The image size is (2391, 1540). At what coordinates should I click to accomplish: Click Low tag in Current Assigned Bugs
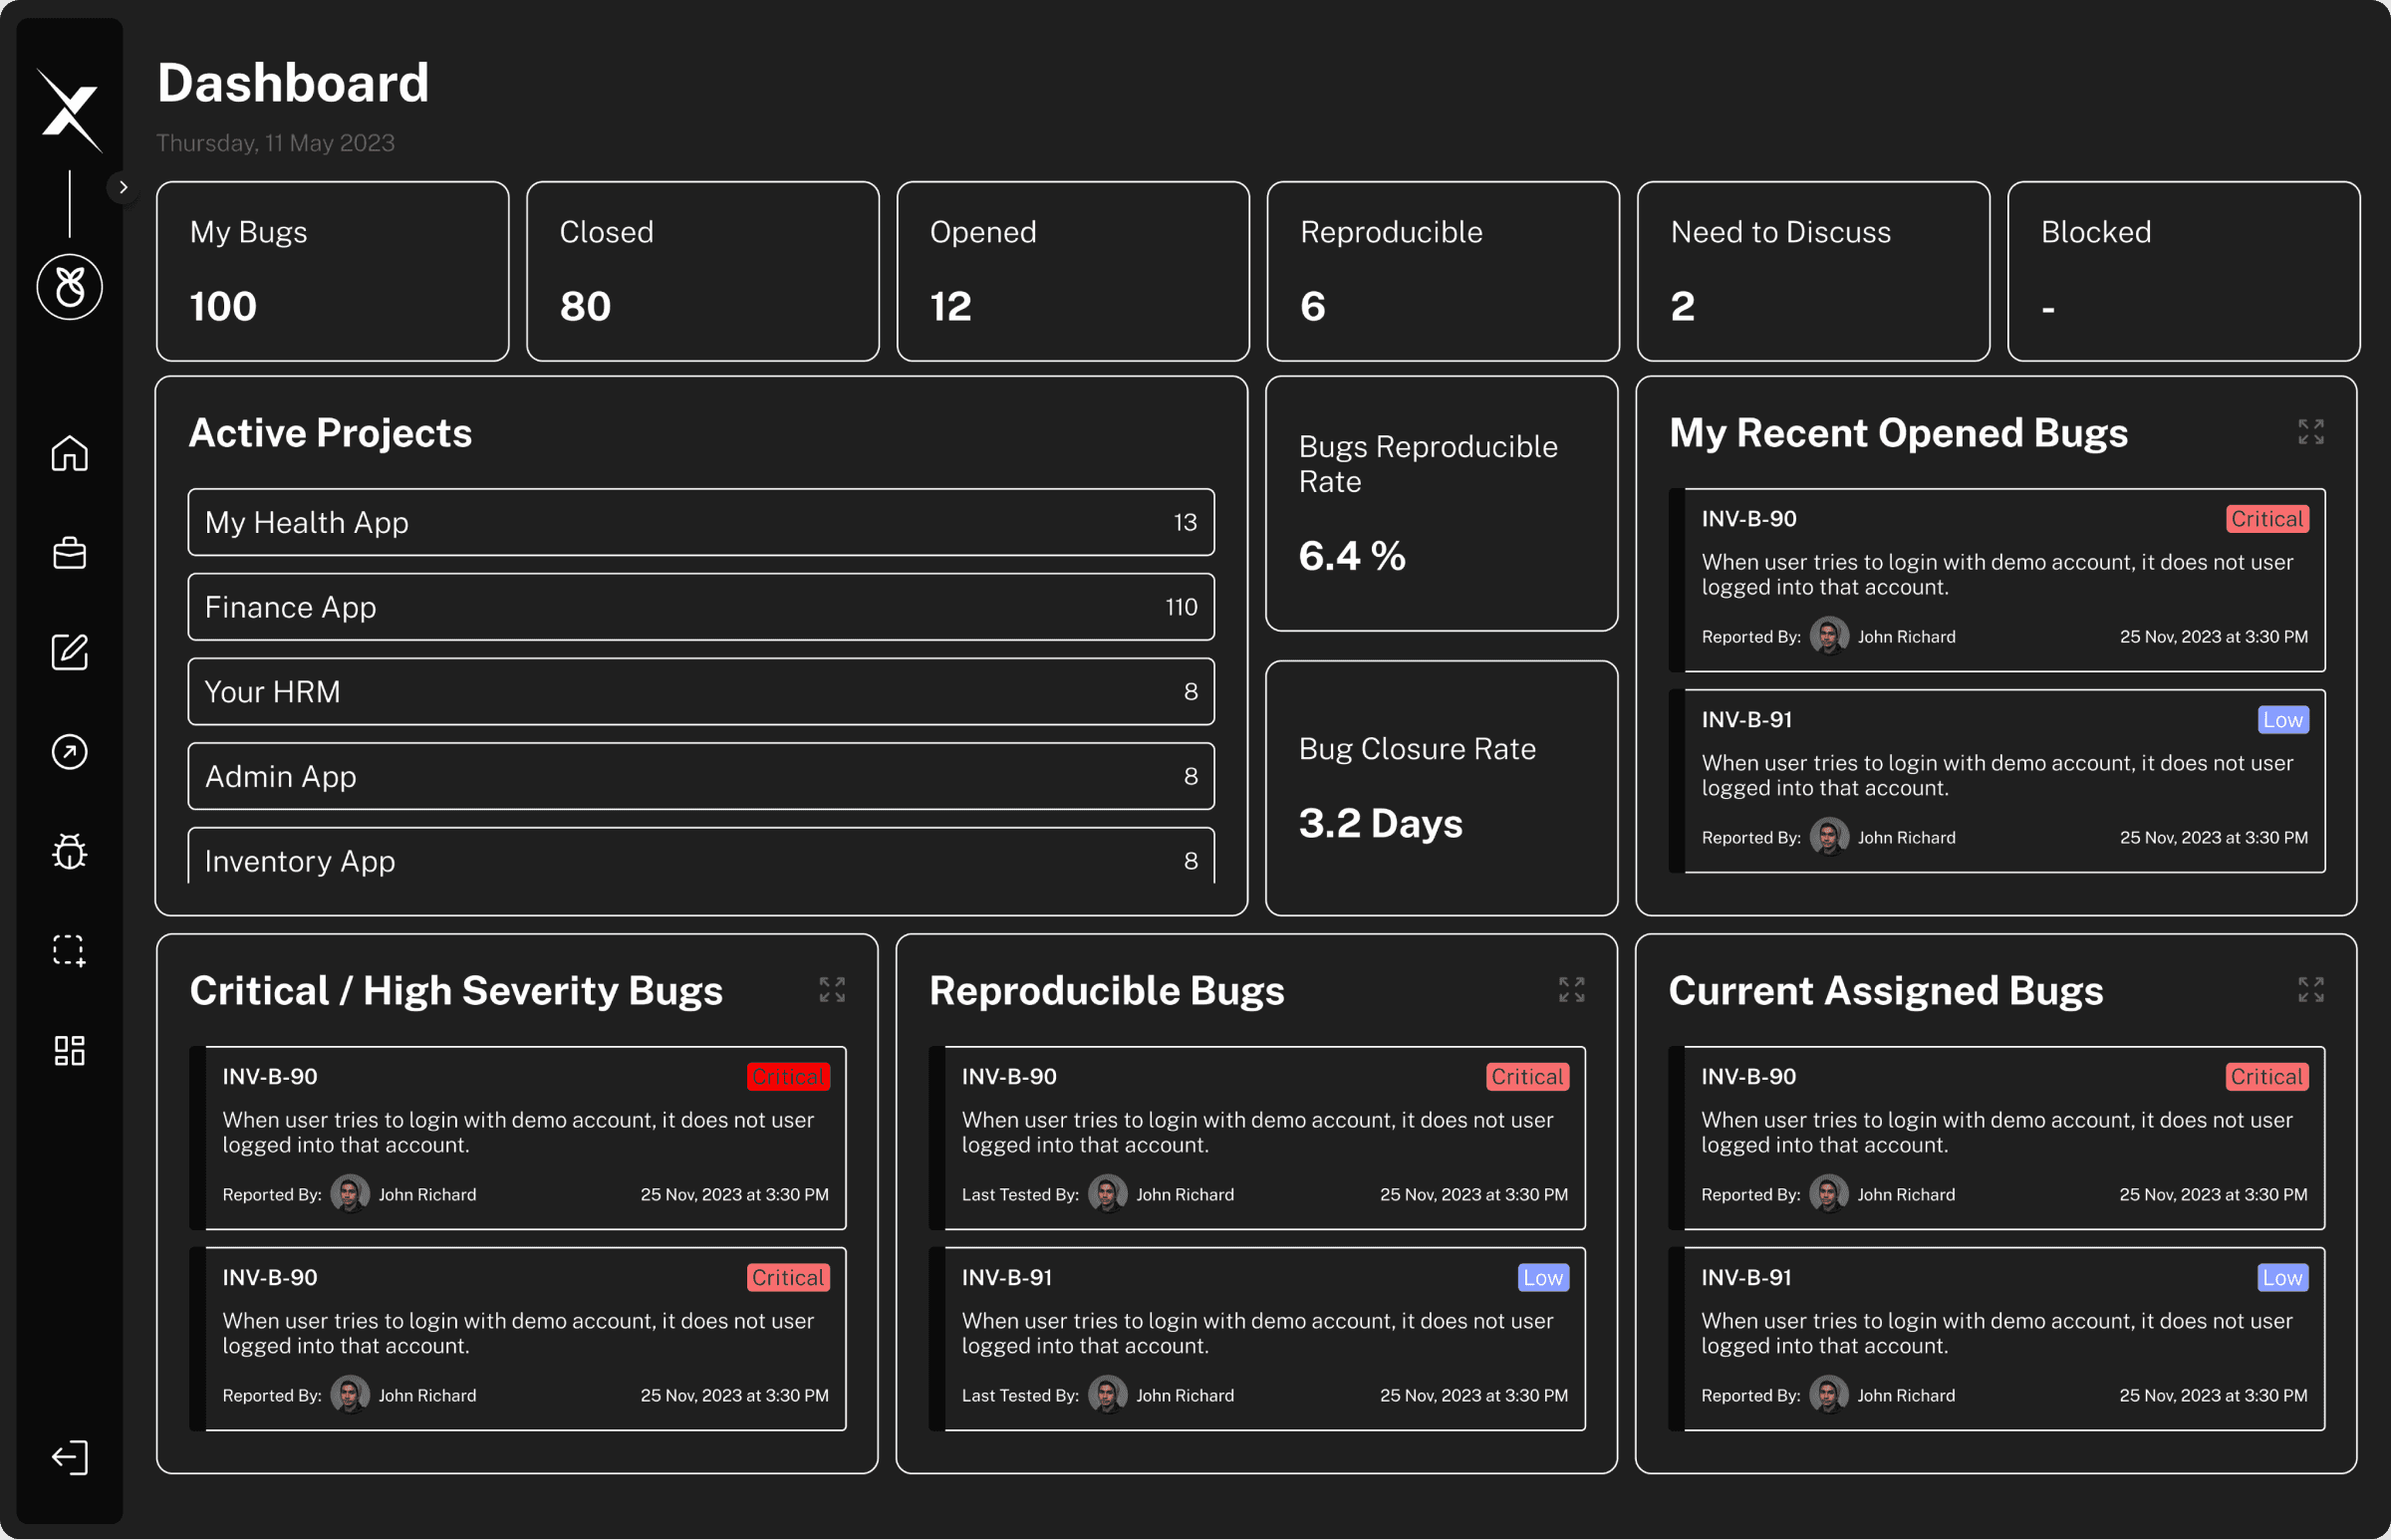(2283, 1278)
